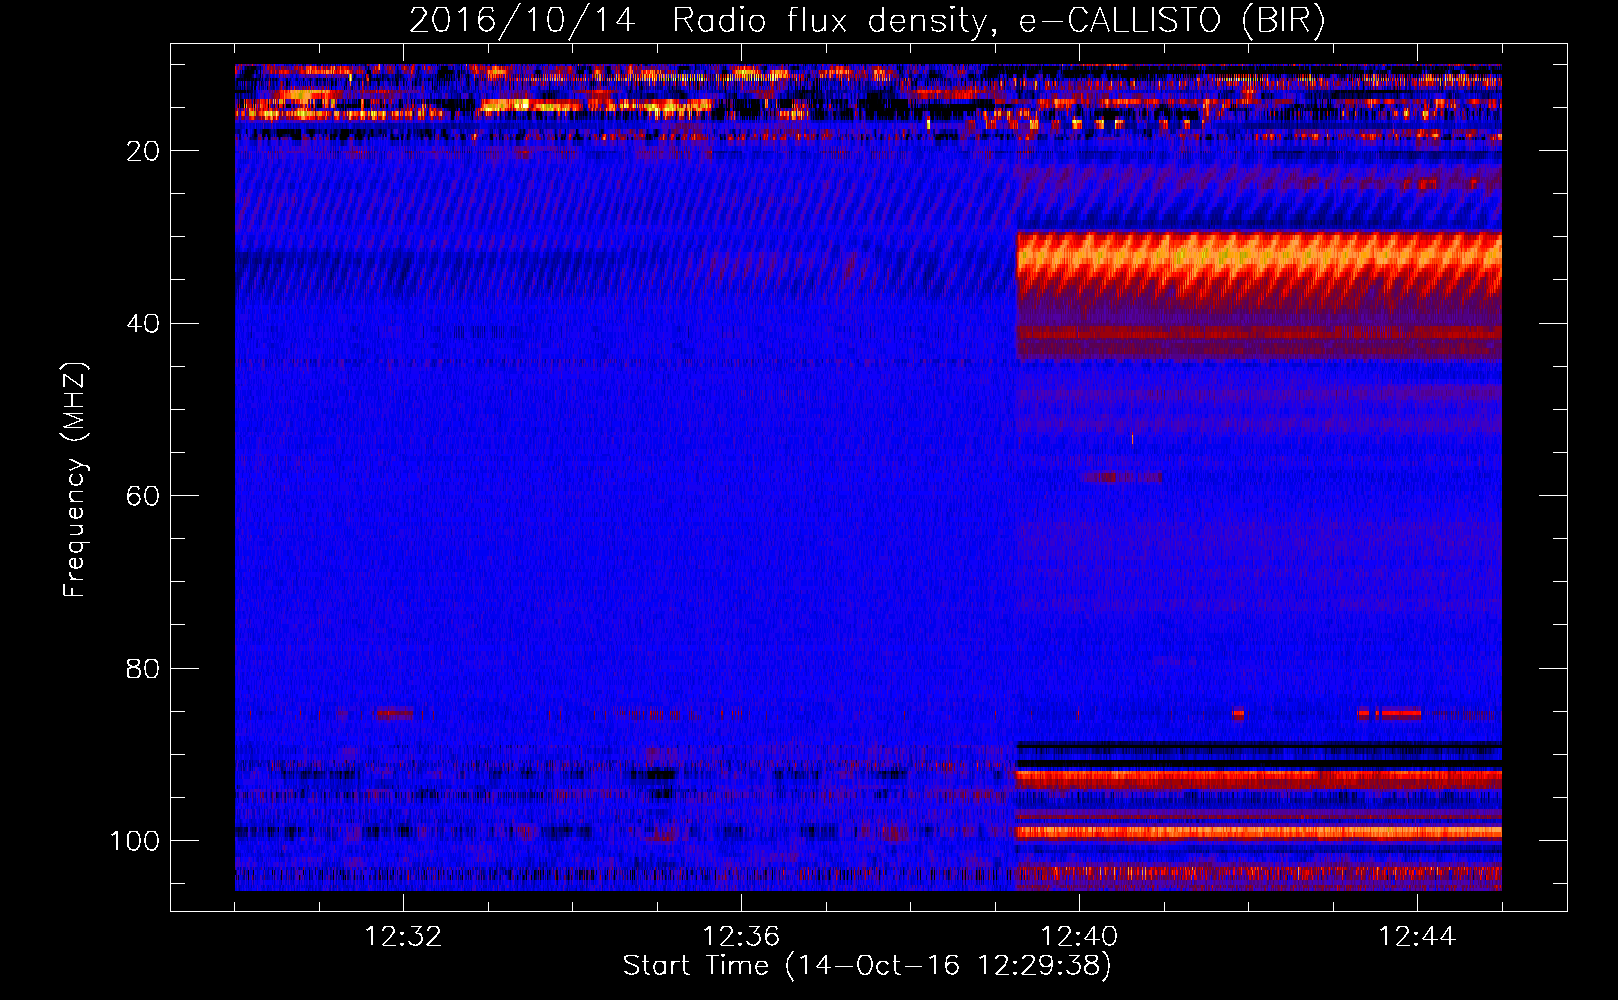
Task: Click the 12:40 time tick label
Action: click(1079, 937)
